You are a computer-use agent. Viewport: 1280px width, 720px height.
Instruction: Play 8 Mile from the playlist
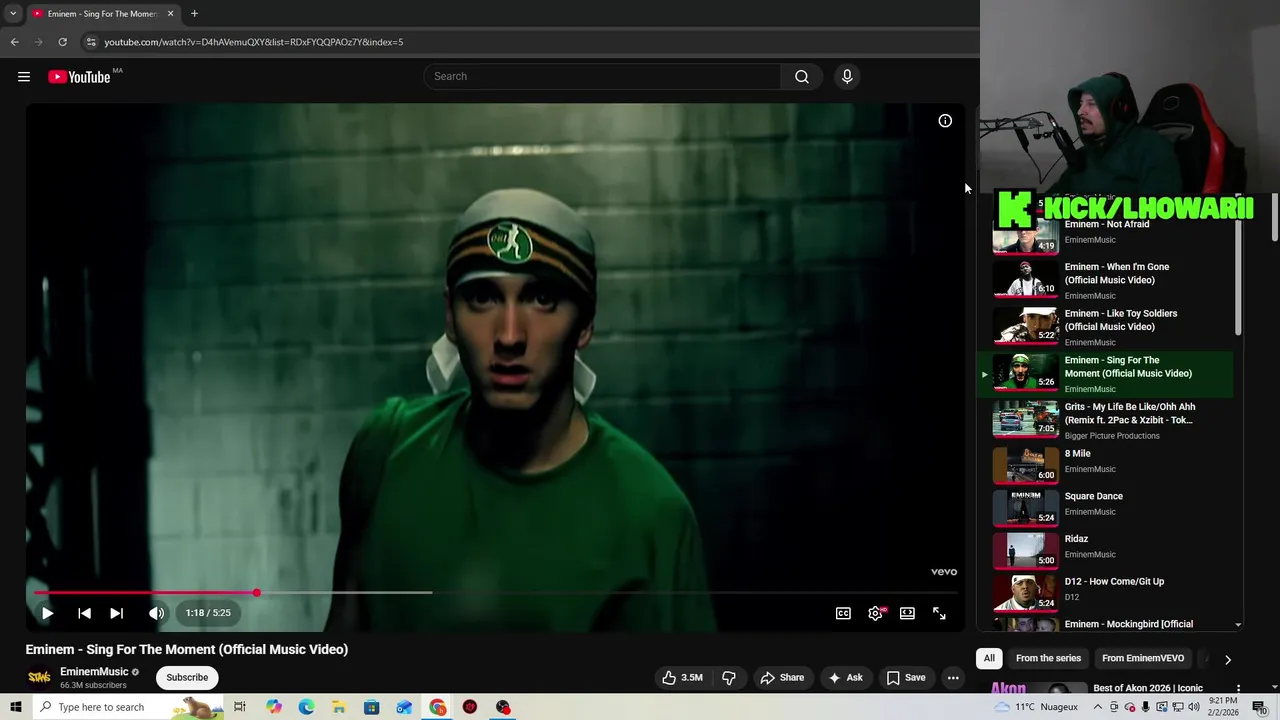pyautogui.click(x=1105, y=464)
